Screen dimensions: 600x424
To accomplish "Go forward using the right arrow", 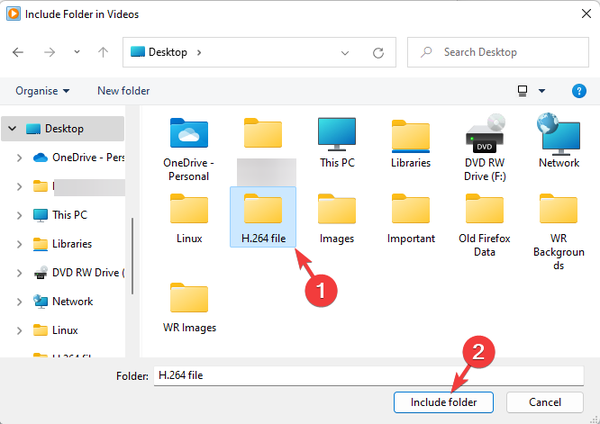I will [x=49, y=52].
